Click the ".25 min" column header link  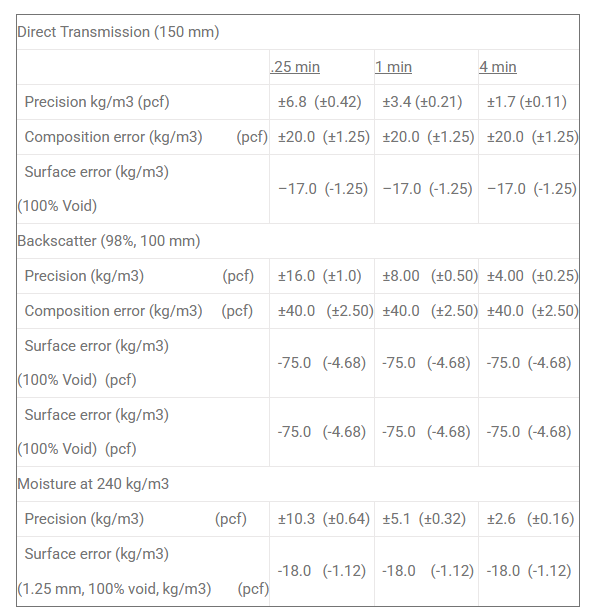click(295, 67)
